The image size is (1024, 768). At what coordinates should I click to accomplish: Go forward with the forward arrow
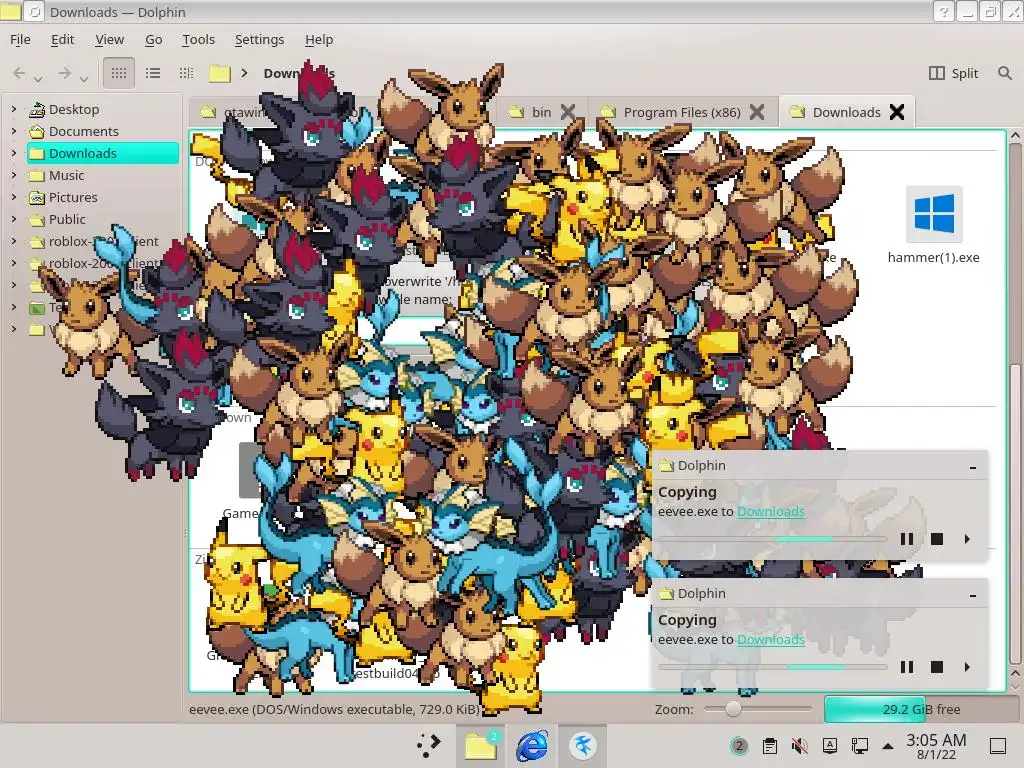(x=65, y=73)
